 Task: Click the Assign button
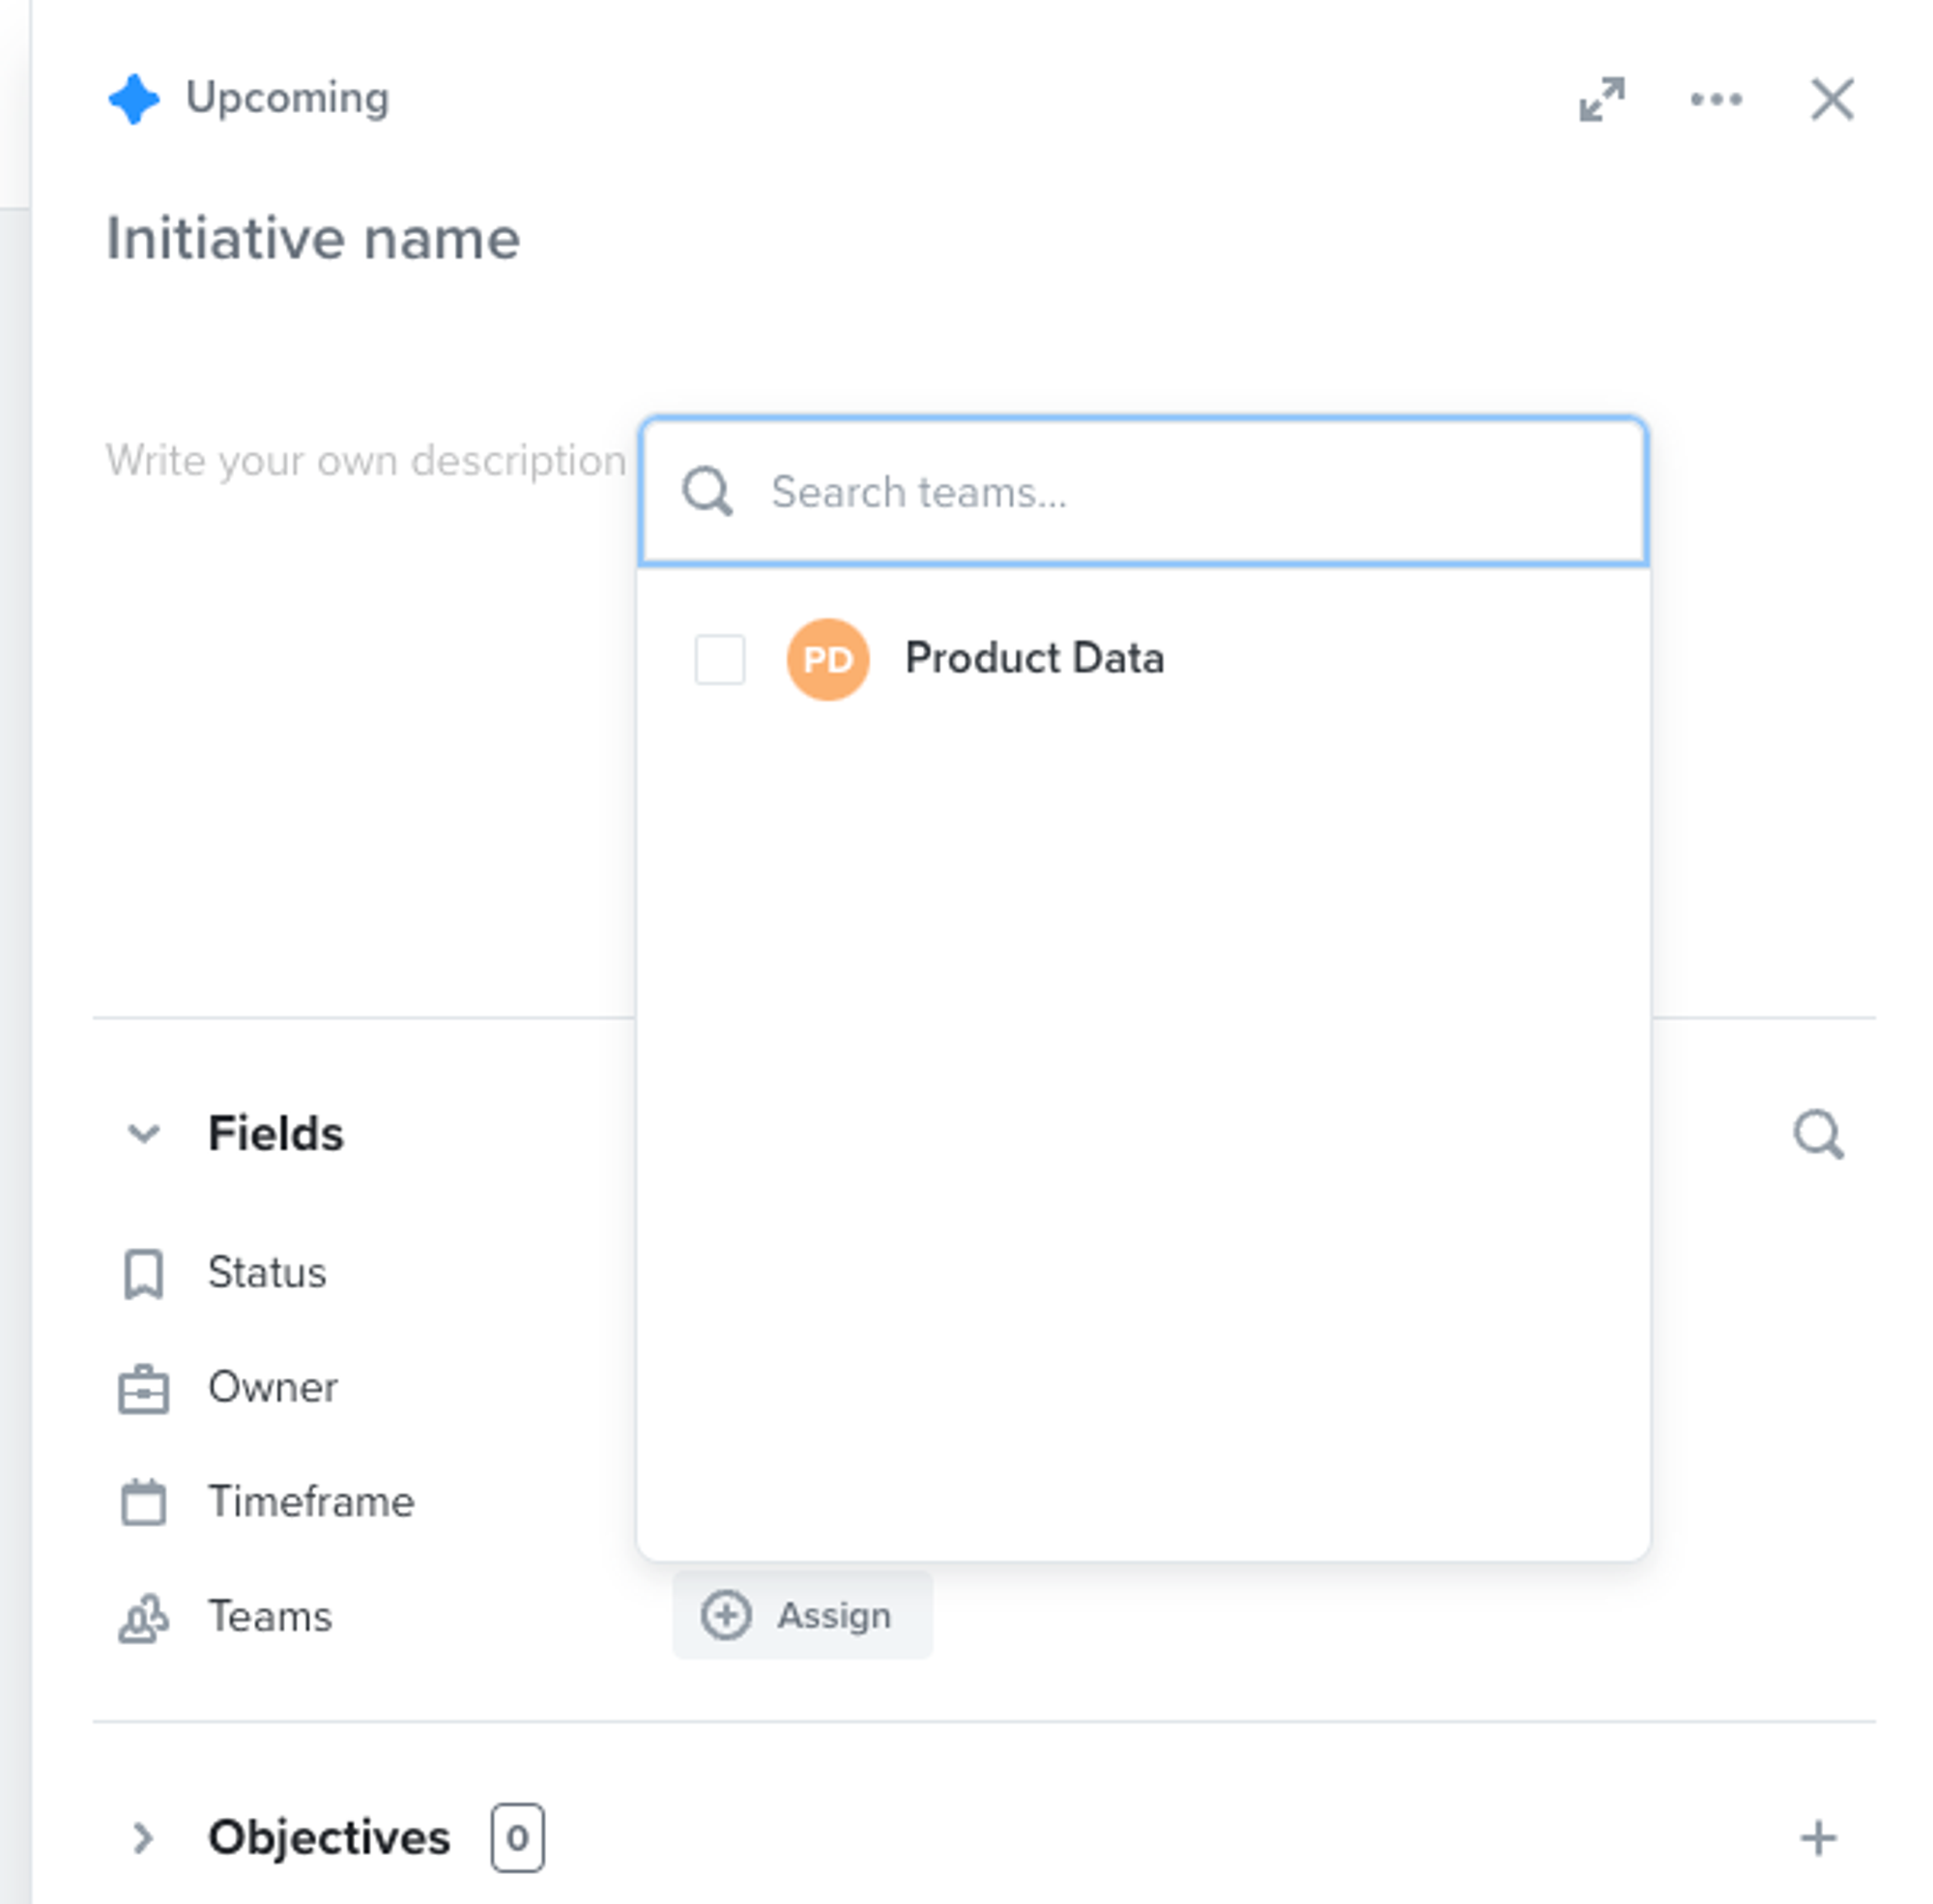pyautogui.click(x=803, y=1614)
